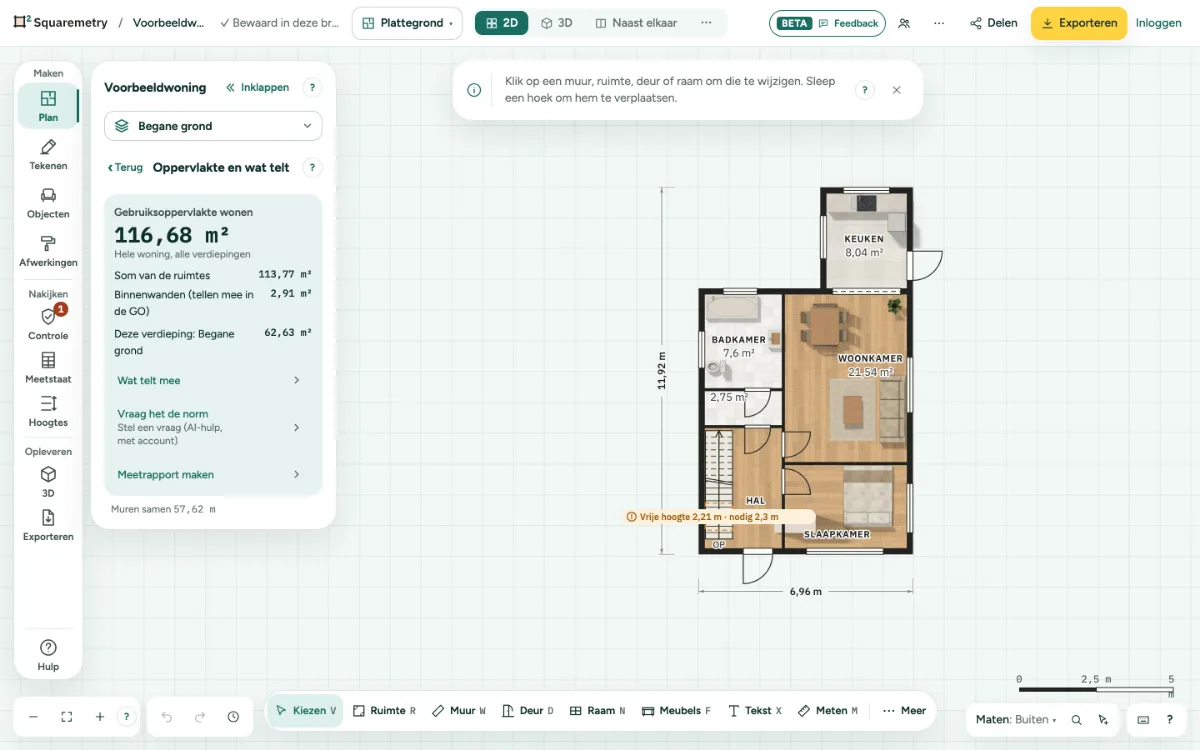Open the collaborators people icon
The image size is (1200, 750).
pos(904,23)
